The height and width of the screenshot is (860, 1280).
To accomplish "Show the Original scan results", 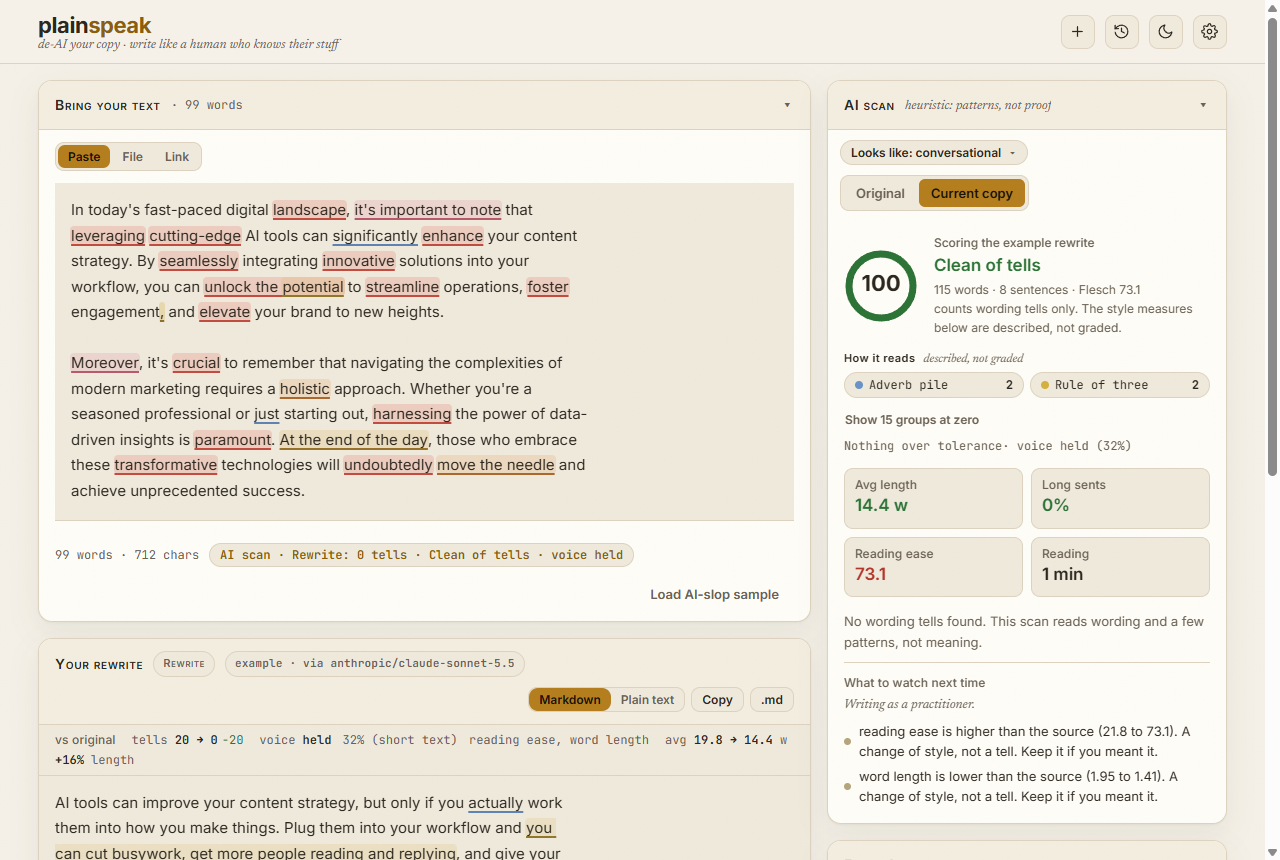I will point(880,193).
